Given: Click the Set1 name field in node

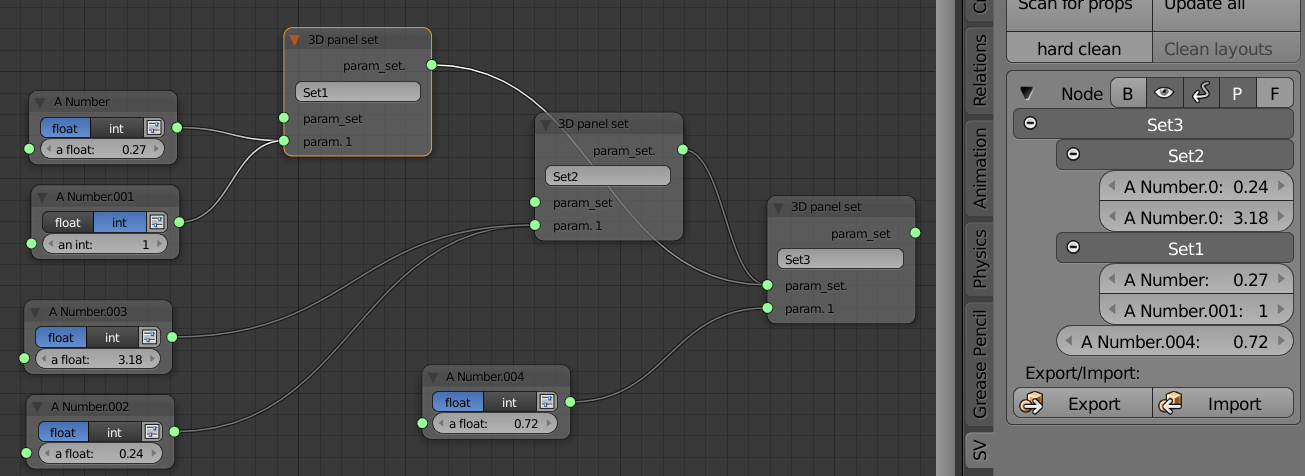Looking at the screenshot, I should 358,92.
